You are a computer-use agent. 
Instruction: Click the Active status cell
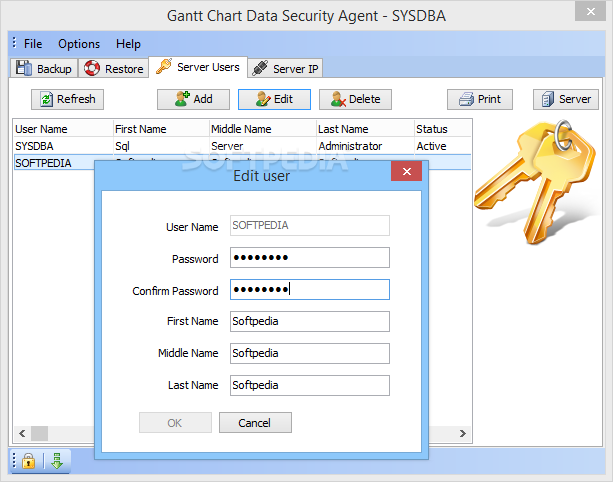[x=431, y=146]
